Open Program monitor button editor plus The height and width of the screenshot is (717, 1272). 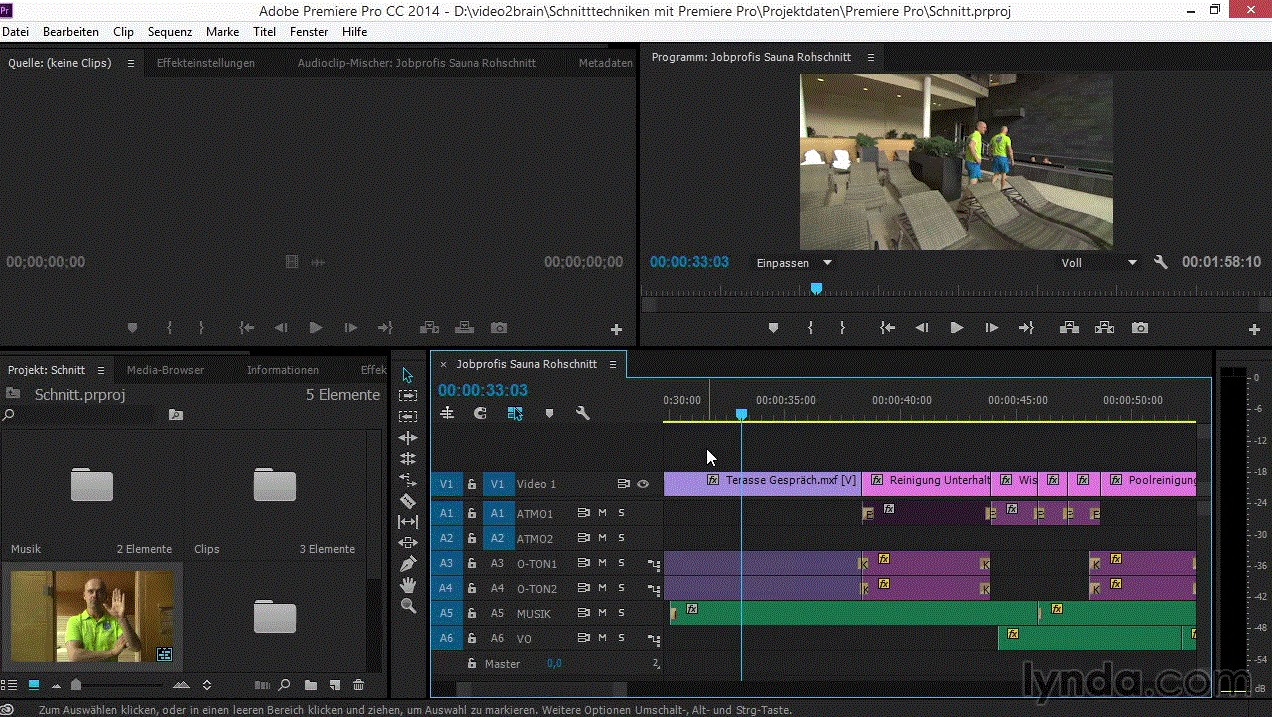click(x=1255, y=329)
